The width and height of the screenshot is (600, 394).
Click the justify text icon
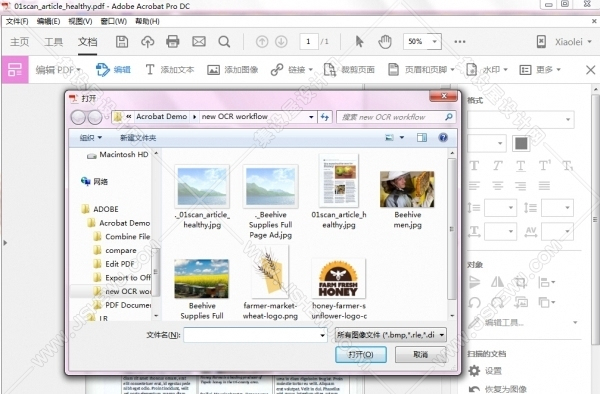[544, 186]
